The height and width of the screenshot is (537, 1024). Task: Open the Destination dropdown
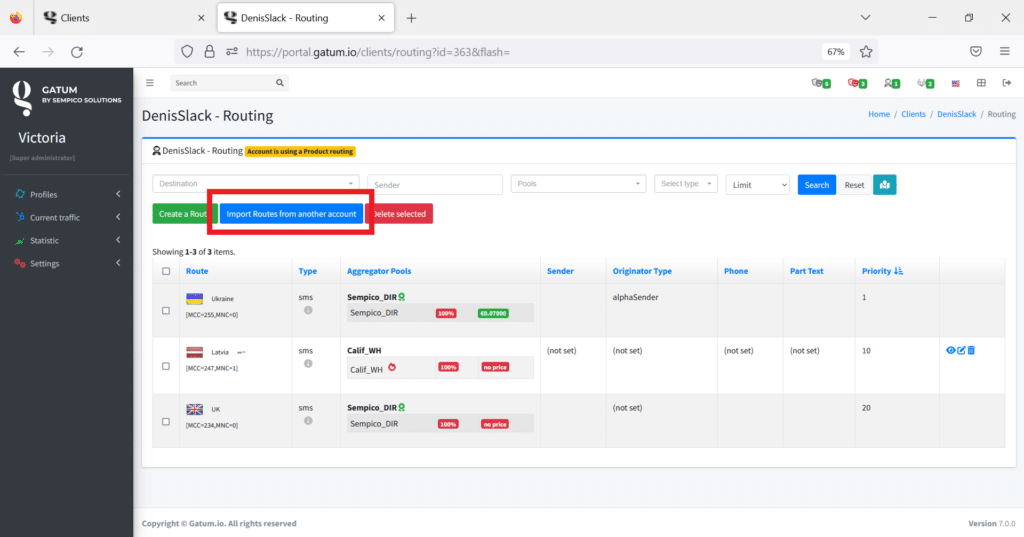[256, 184]
